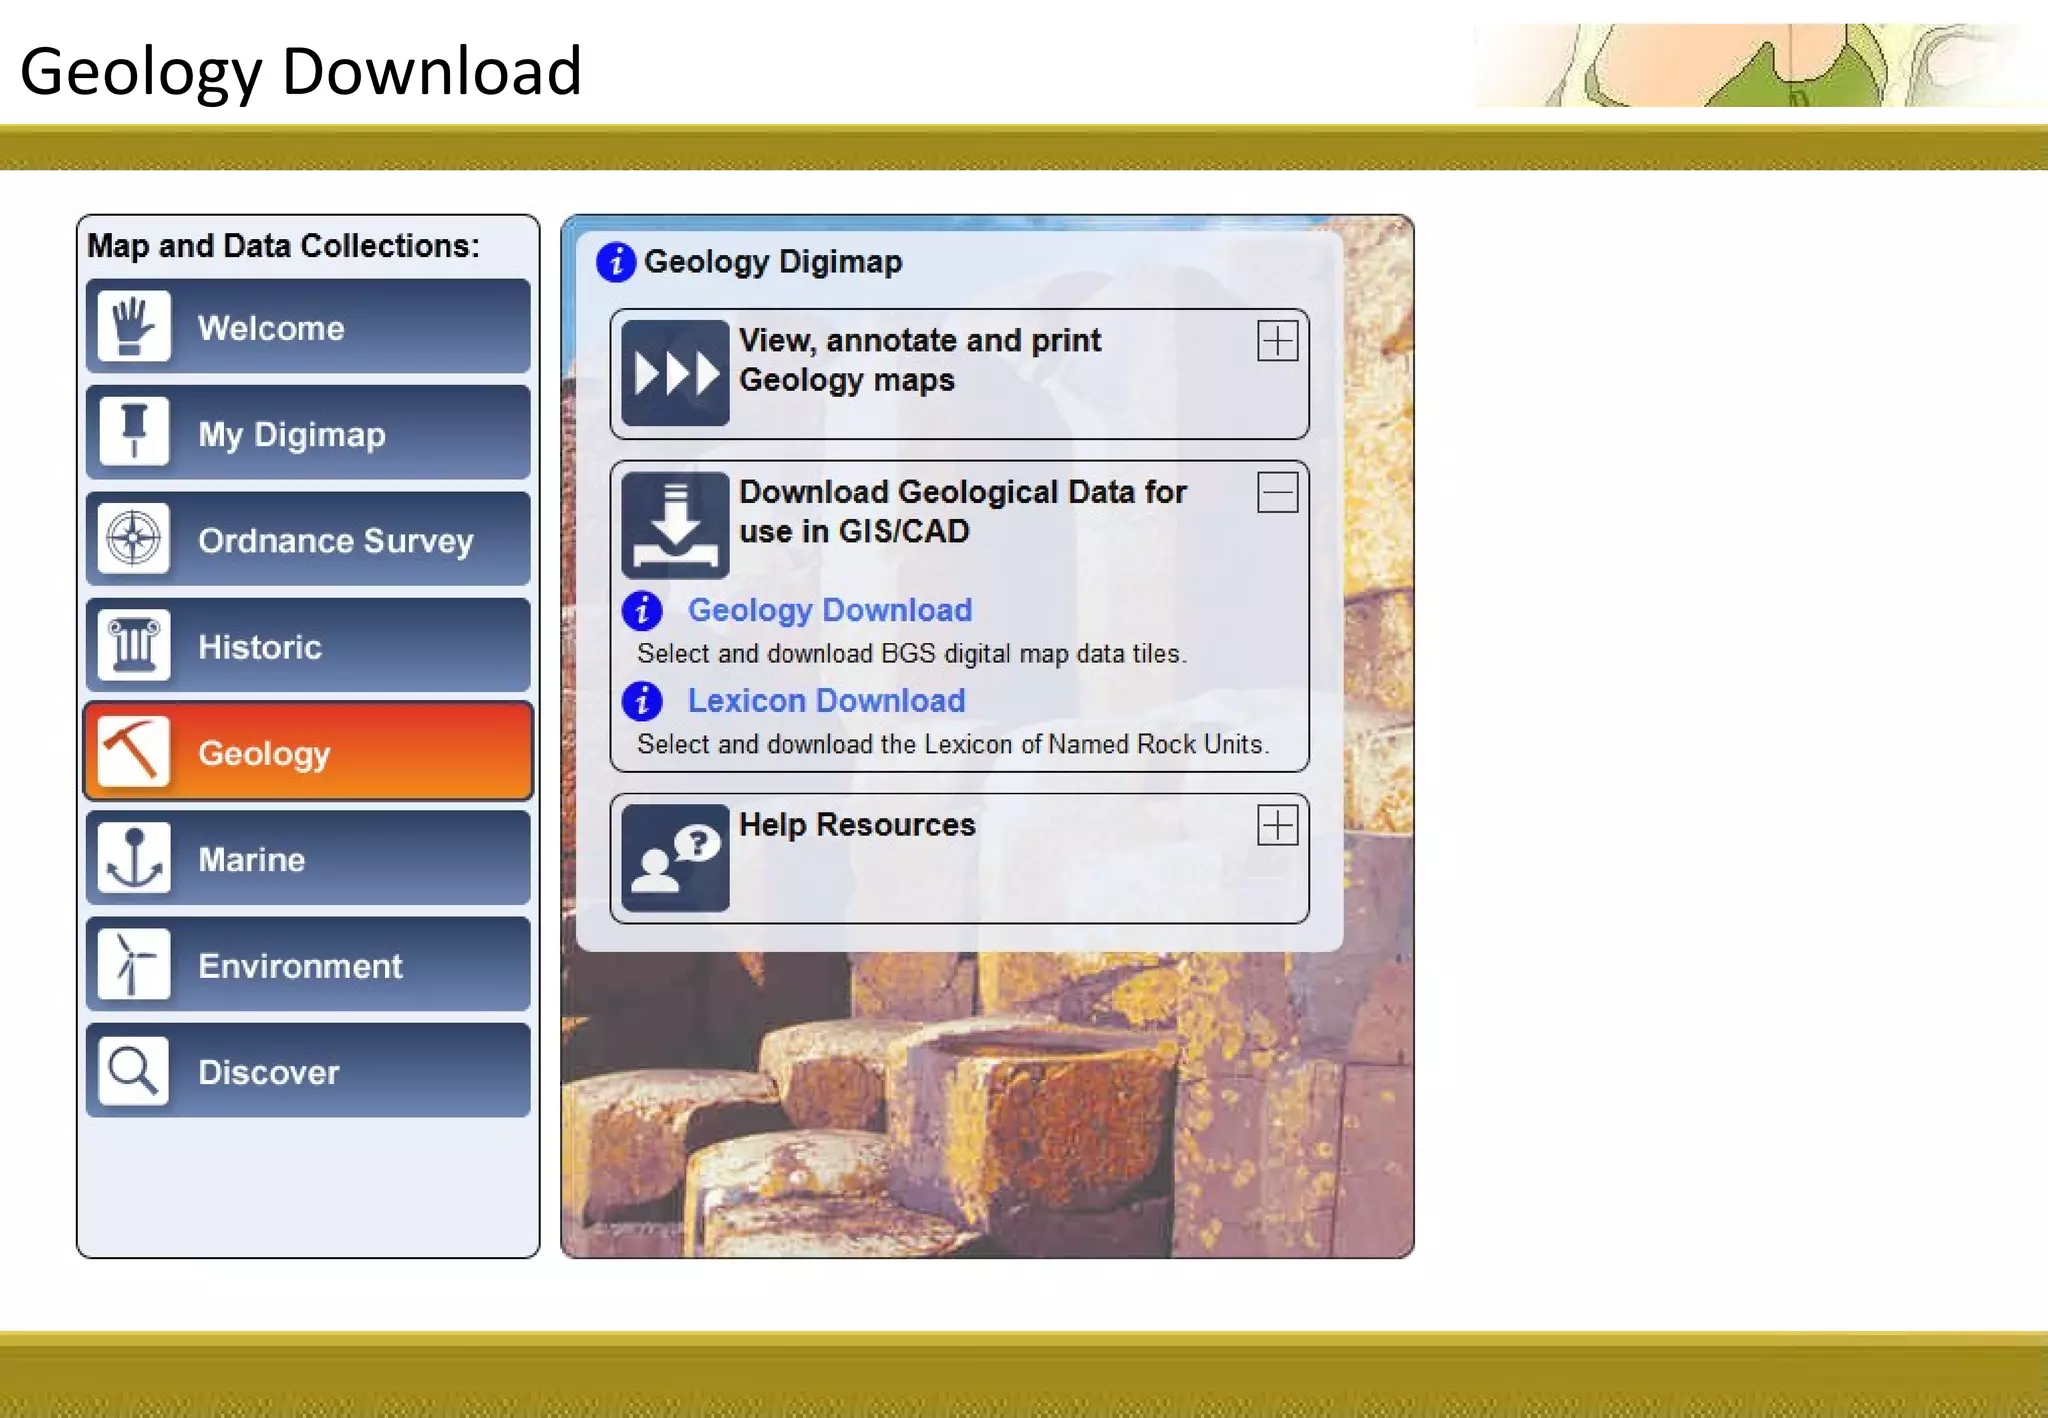Click the Historic column icon
The image size is (2048, 1418).
pyautogui.click(x=134, y=645)
